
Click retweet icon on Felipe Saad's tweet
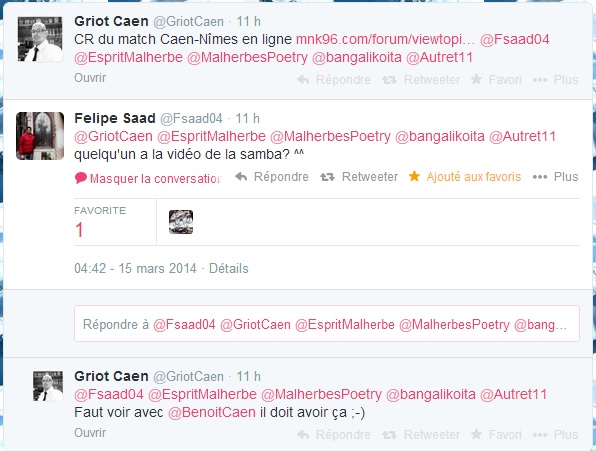[327, 177]
